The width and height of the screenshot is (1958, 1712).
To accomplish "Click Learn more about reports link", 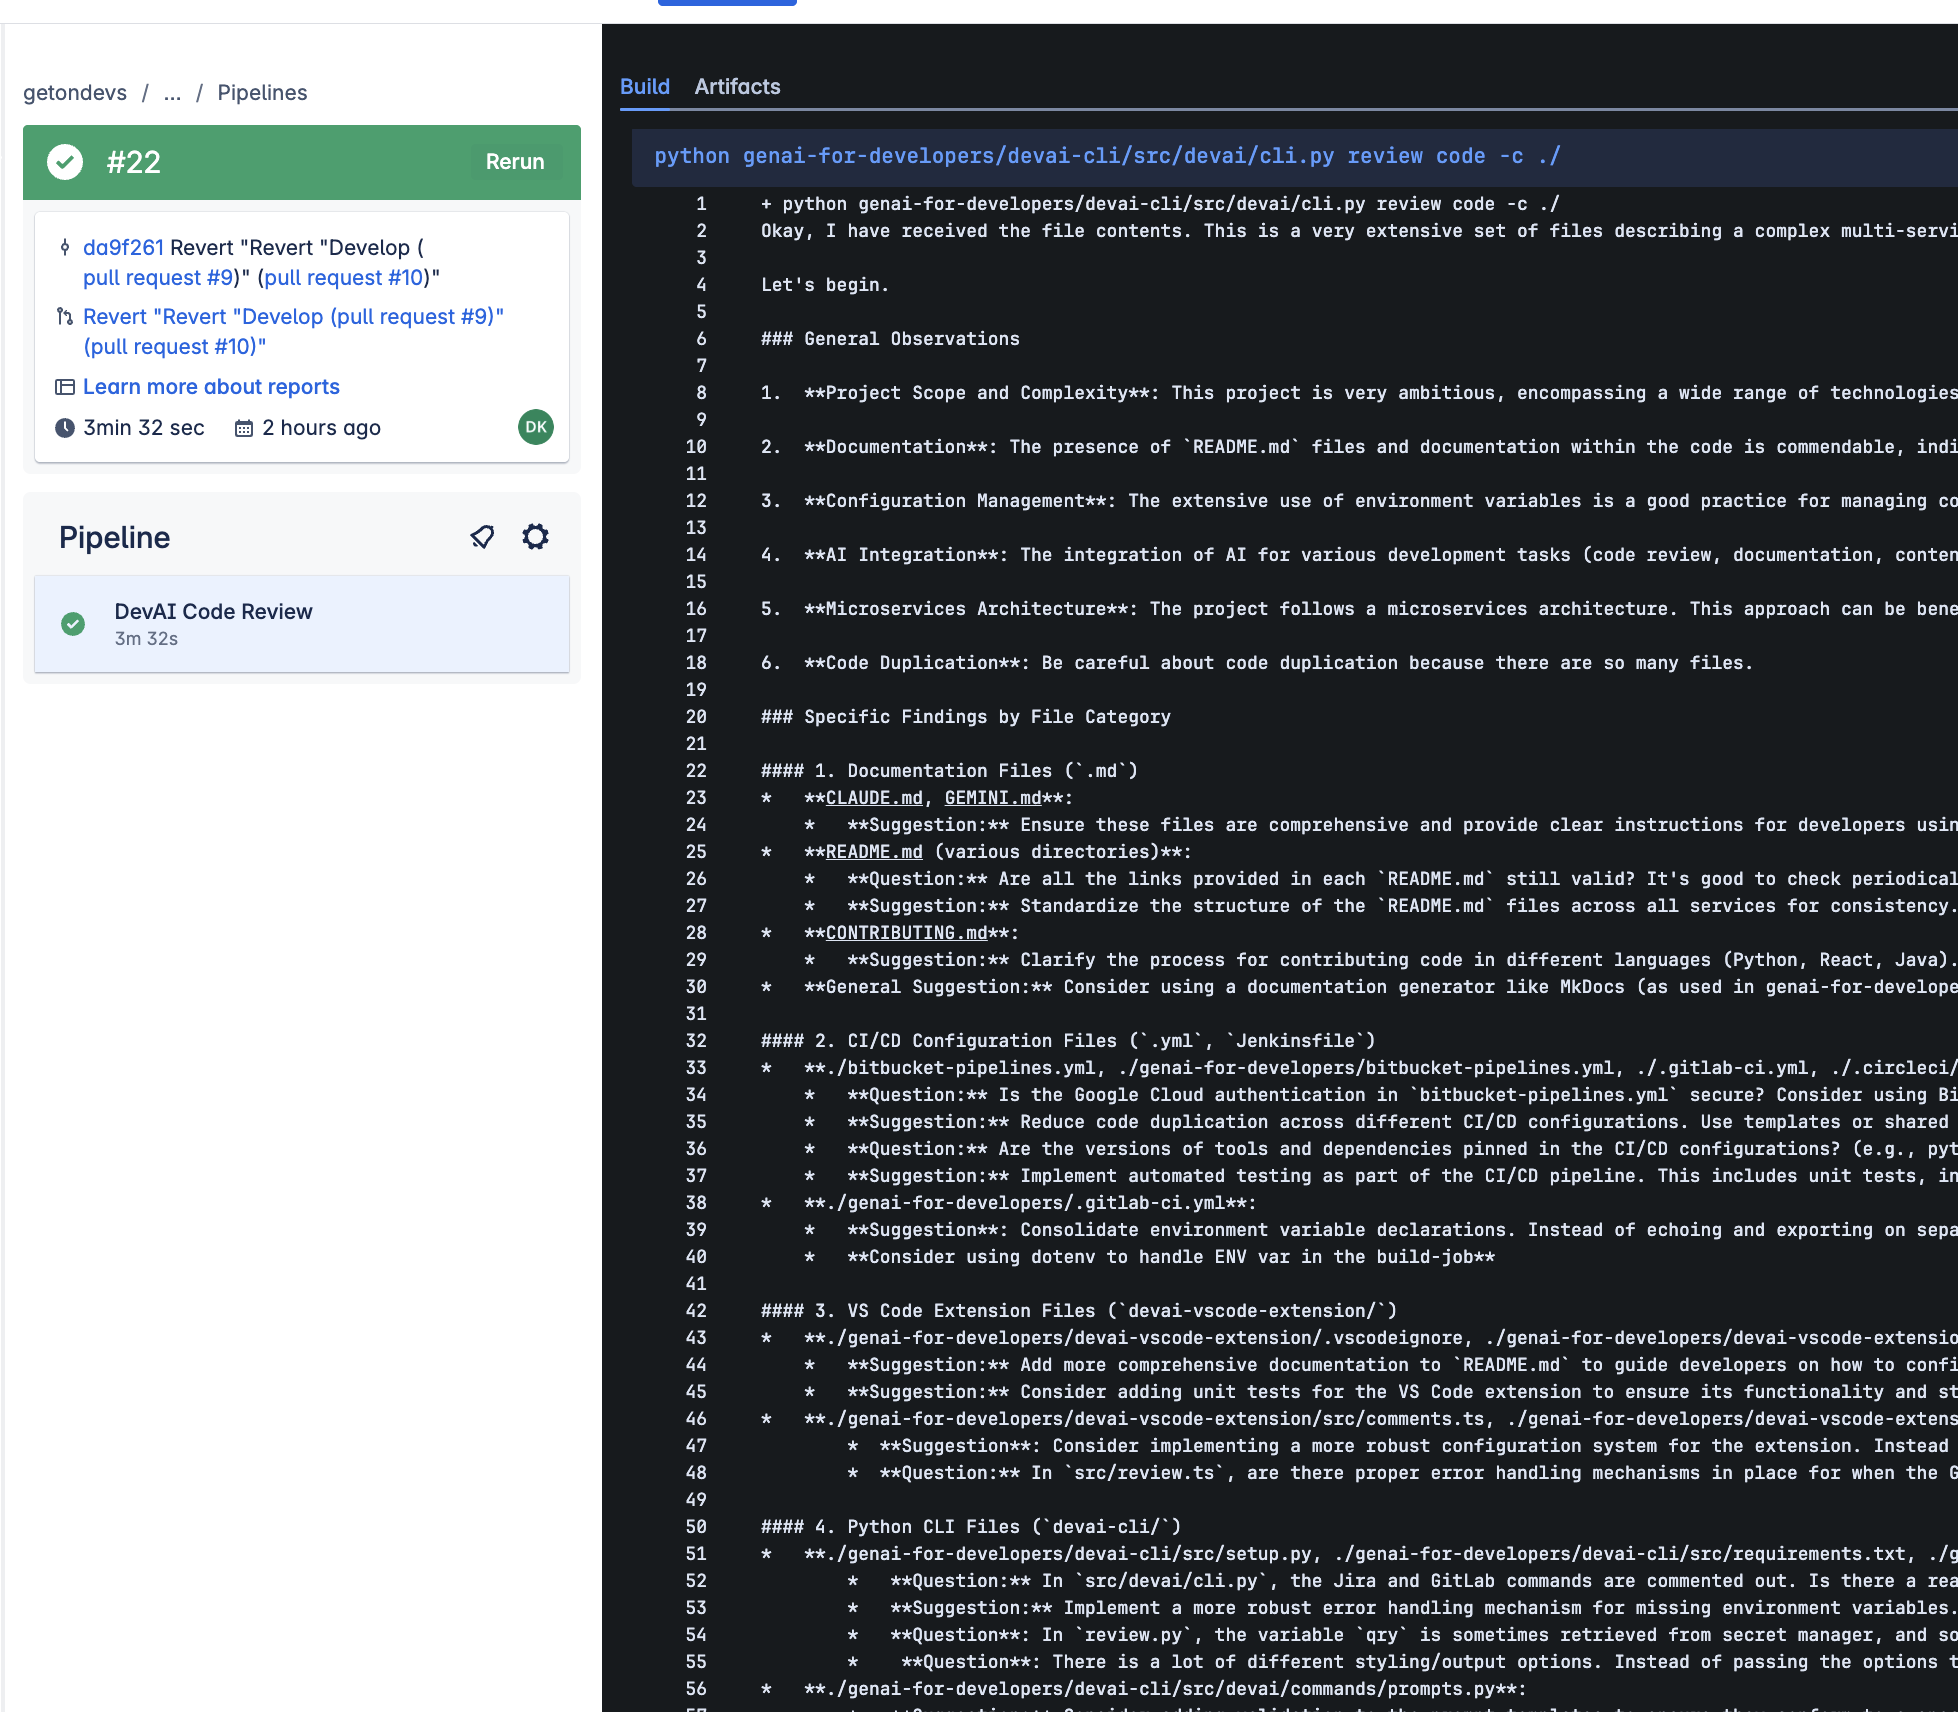I will (x=211, y=387).
